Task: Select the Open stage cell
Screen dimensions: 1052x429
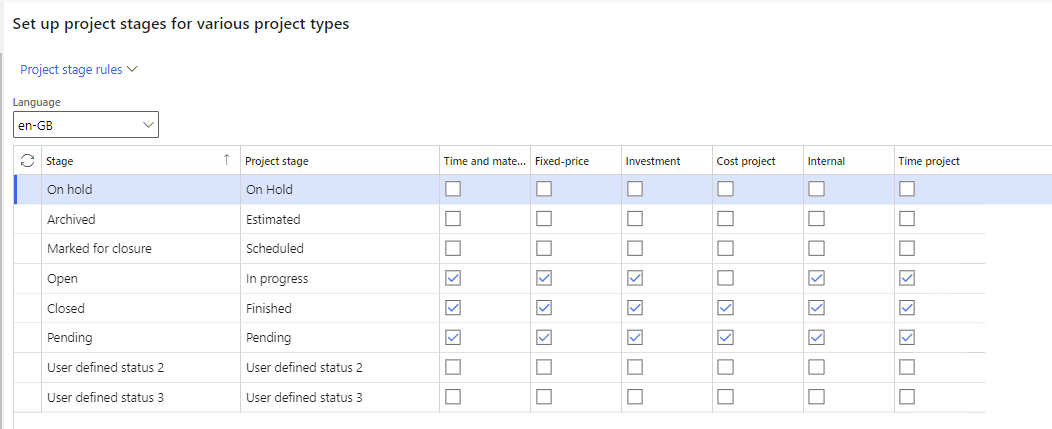Action: coord(140,278)
